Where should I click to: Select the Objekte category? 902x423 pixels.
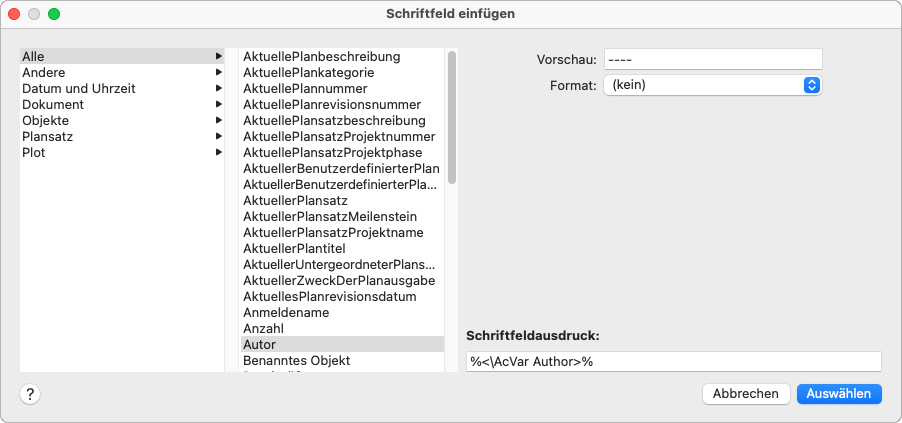[46, 121]
